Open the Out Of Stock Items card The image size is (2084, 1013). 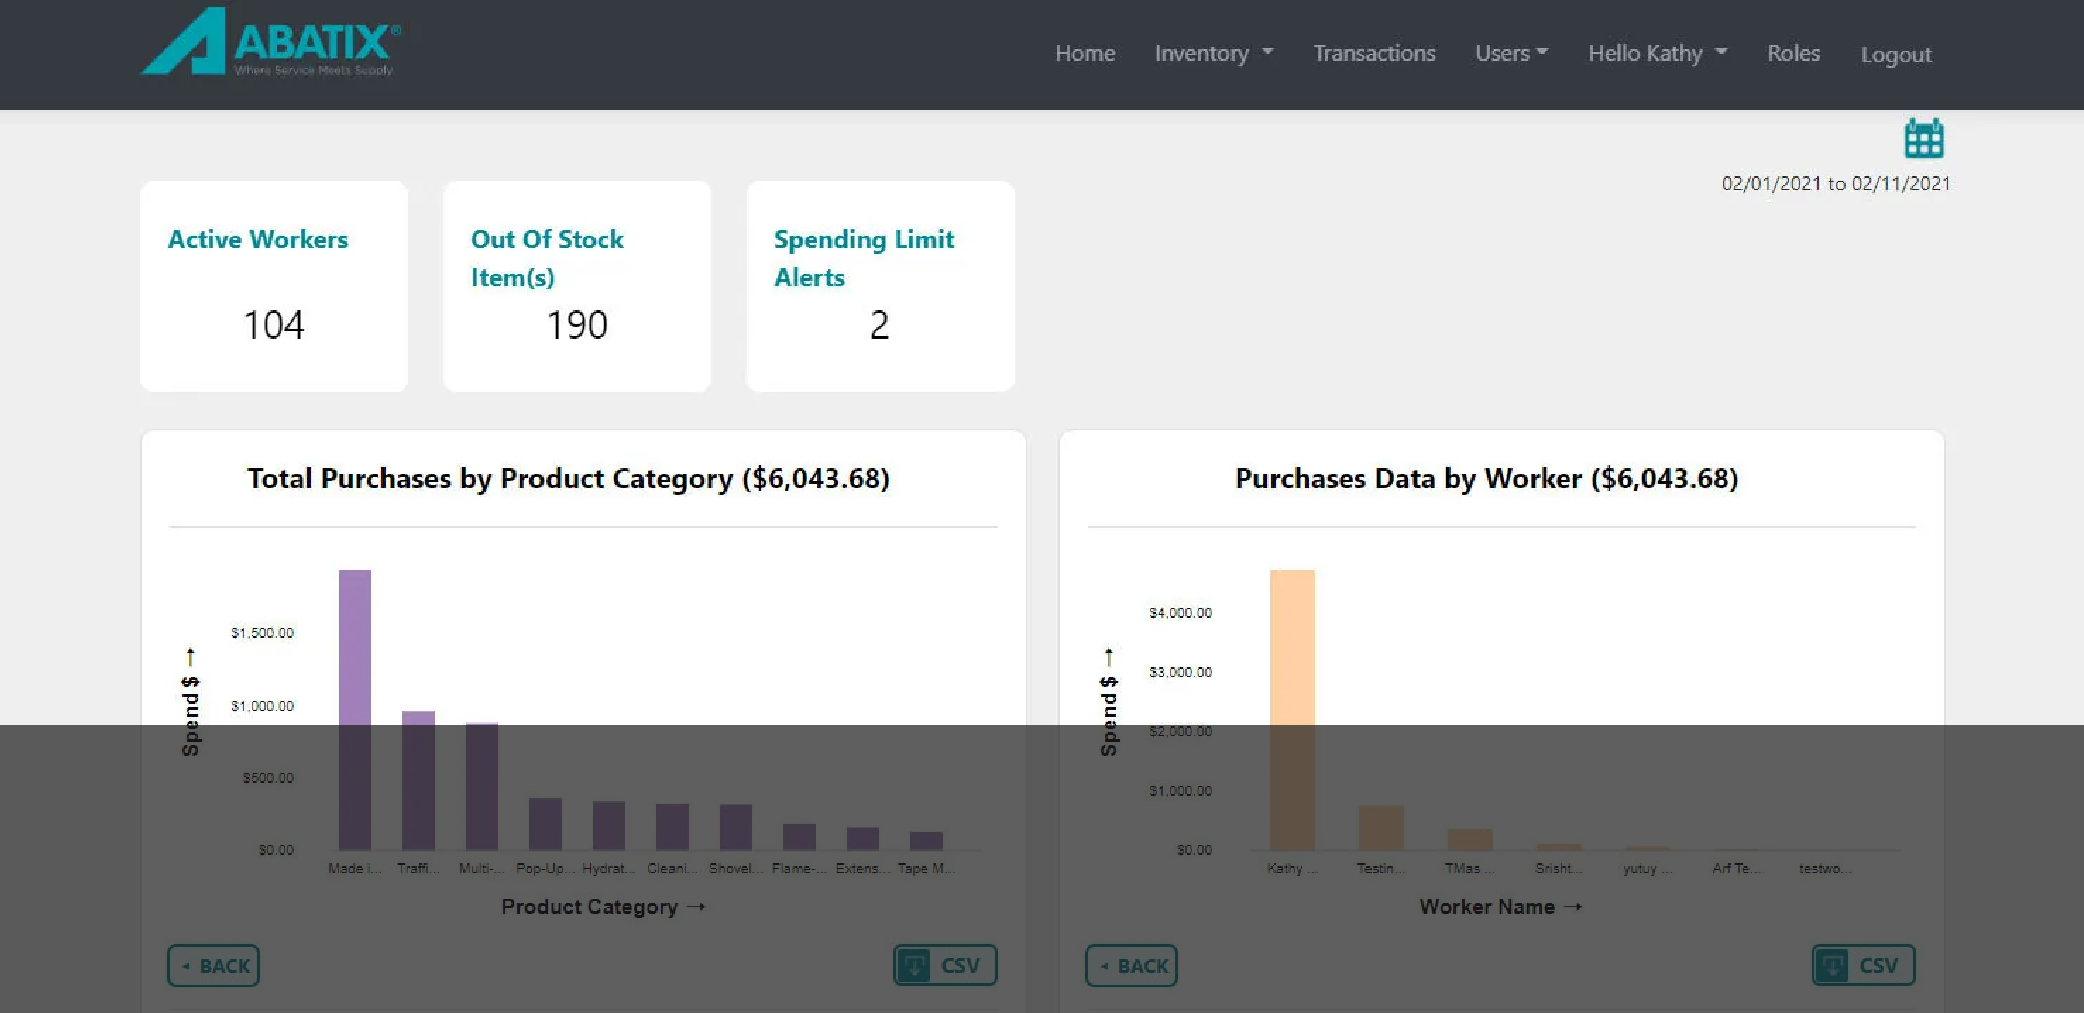[576, 286]
